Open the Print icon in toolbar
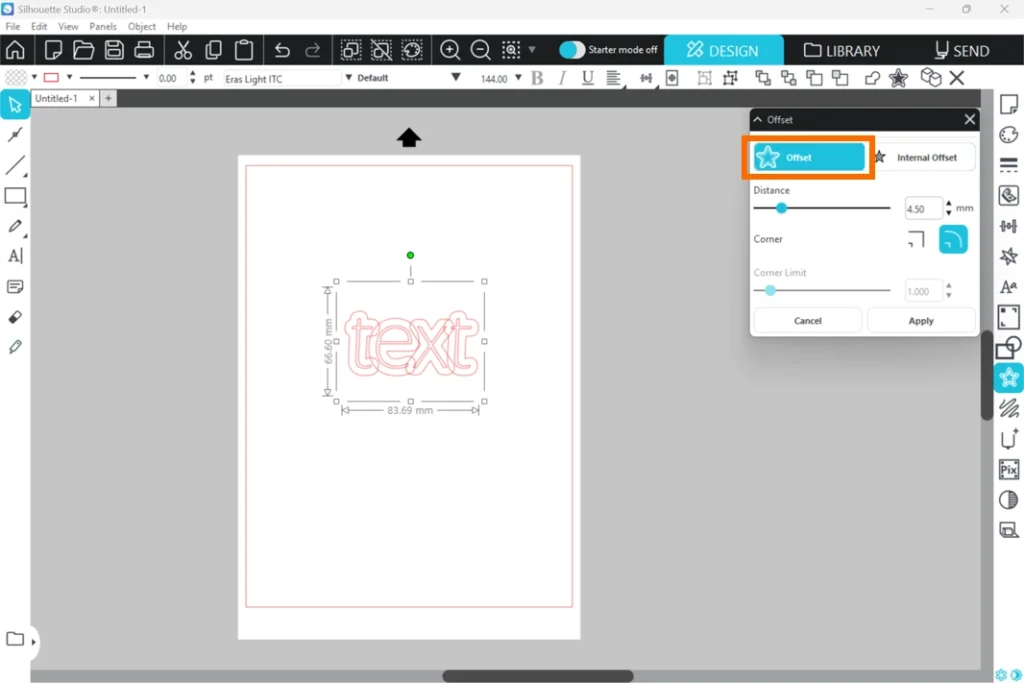 point(144,50)
